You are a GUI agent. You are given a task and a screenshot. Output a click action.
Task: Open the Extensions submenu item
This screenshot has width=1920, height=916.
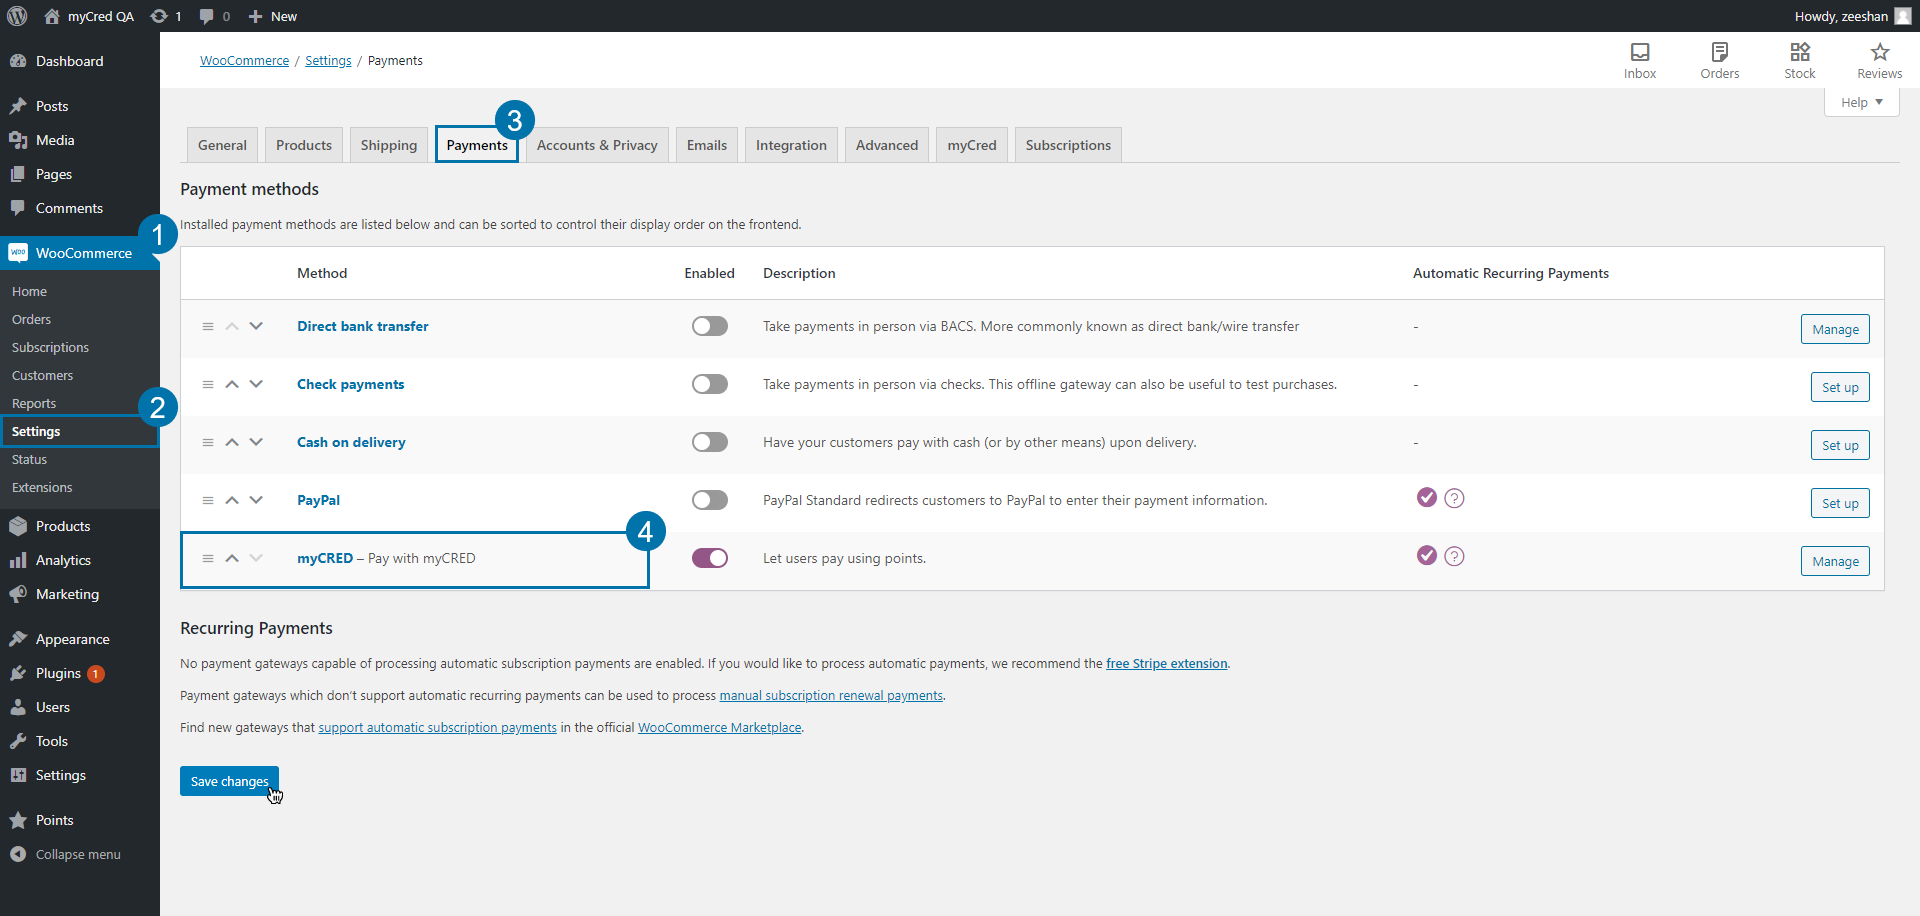coord(42,487)
